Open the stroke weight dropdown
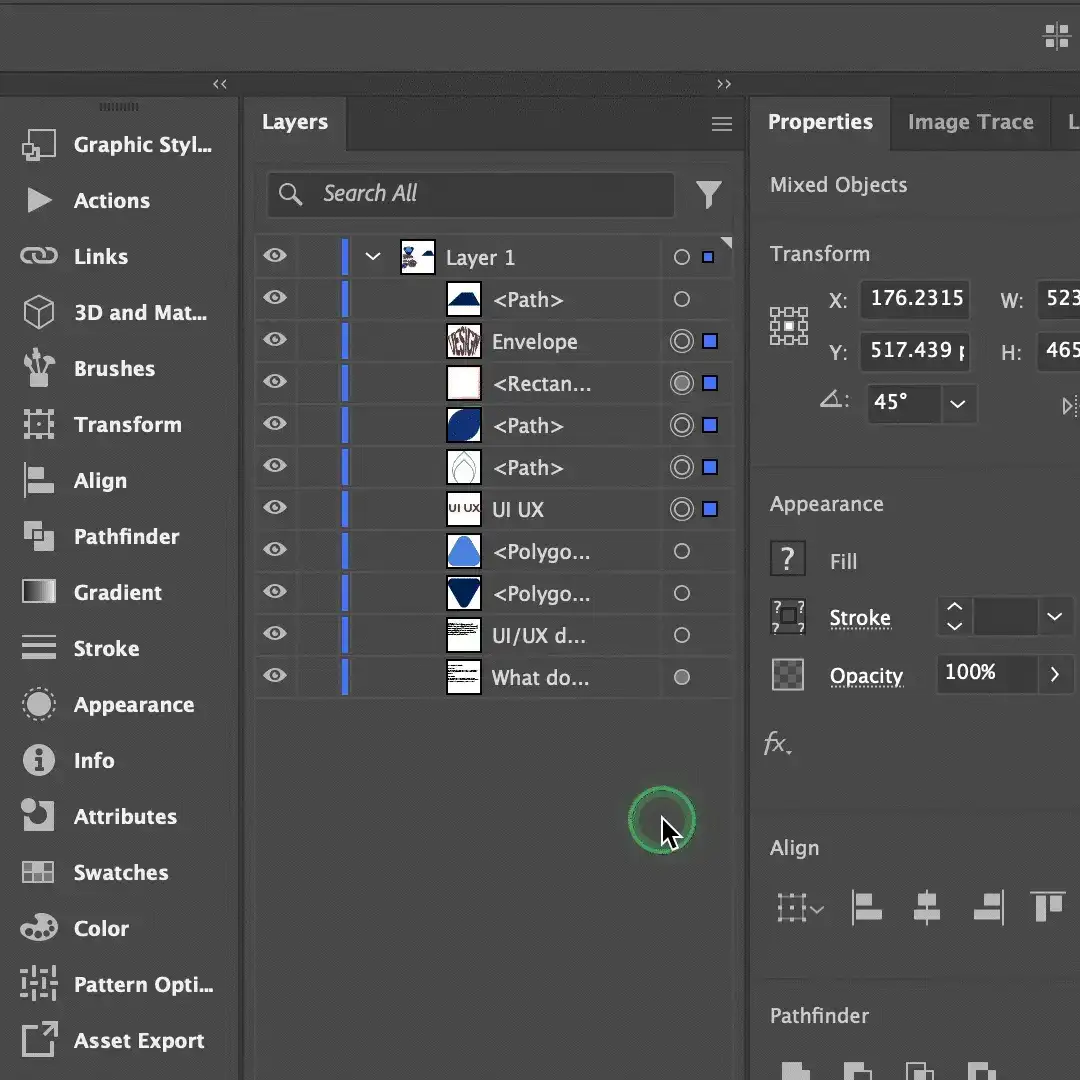Screen dimensions: 1080x1080 pos(1055,617)
